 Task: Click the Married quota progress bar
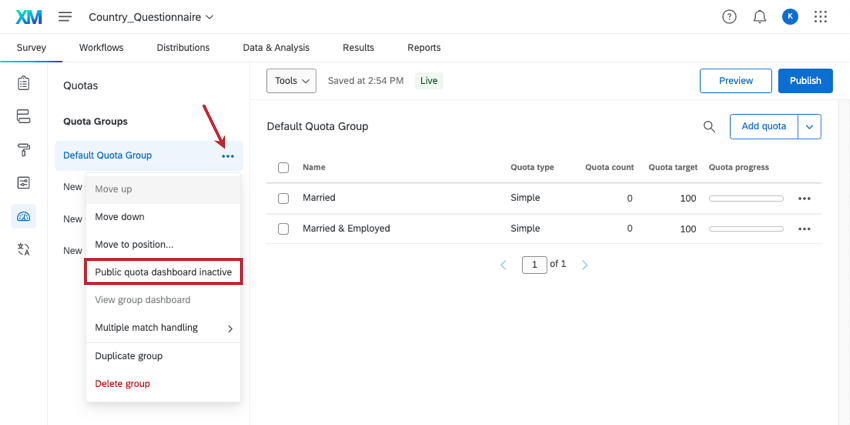click(x=746, y=199)
